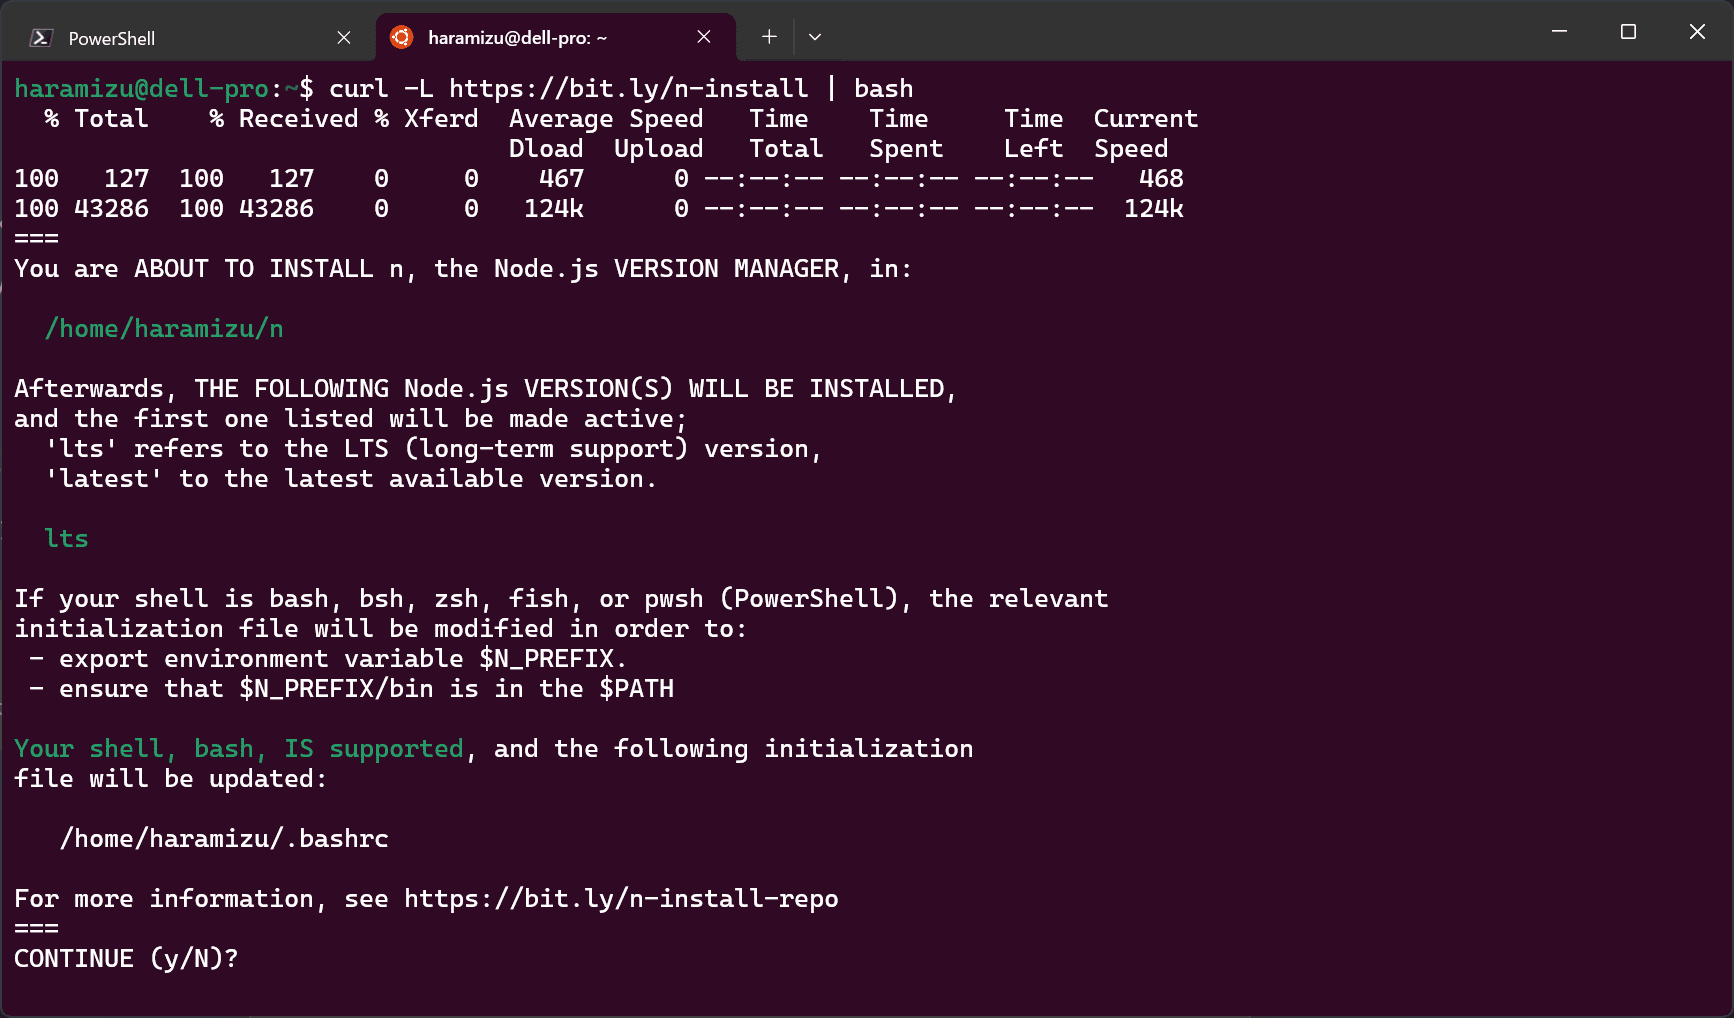Open a new tab with the plus button
The image size is (1734, 1018).
point(769,37)
